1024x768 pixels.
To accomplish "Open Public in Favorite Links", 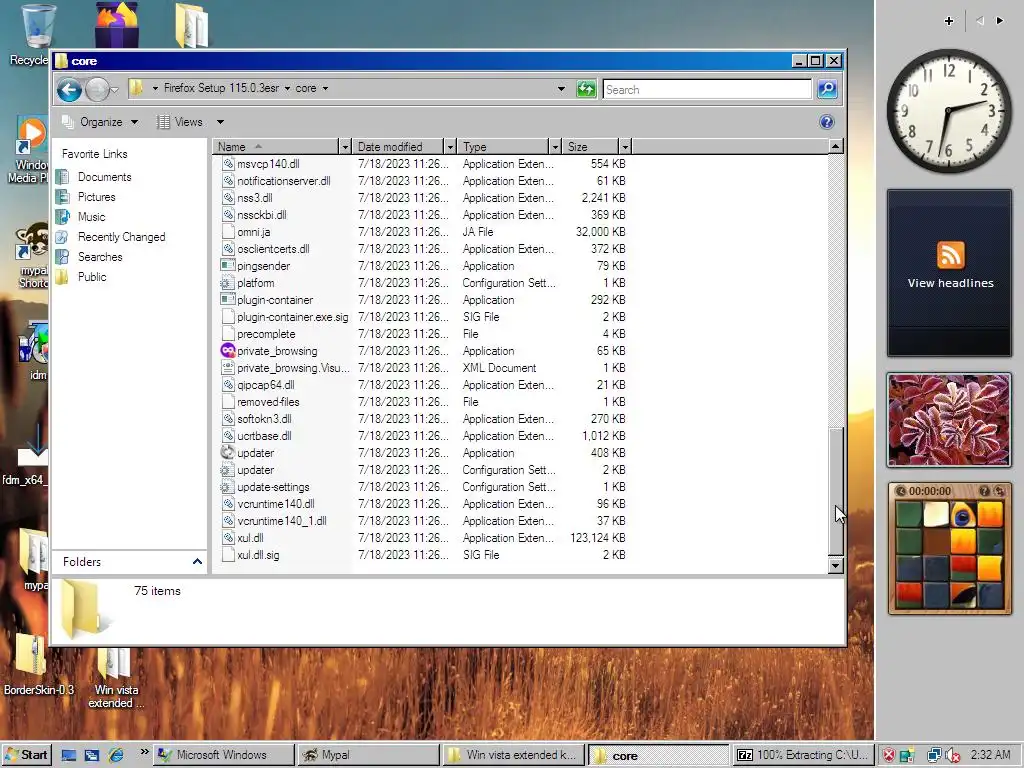I will pyautogui.click(x=92, y=277).
